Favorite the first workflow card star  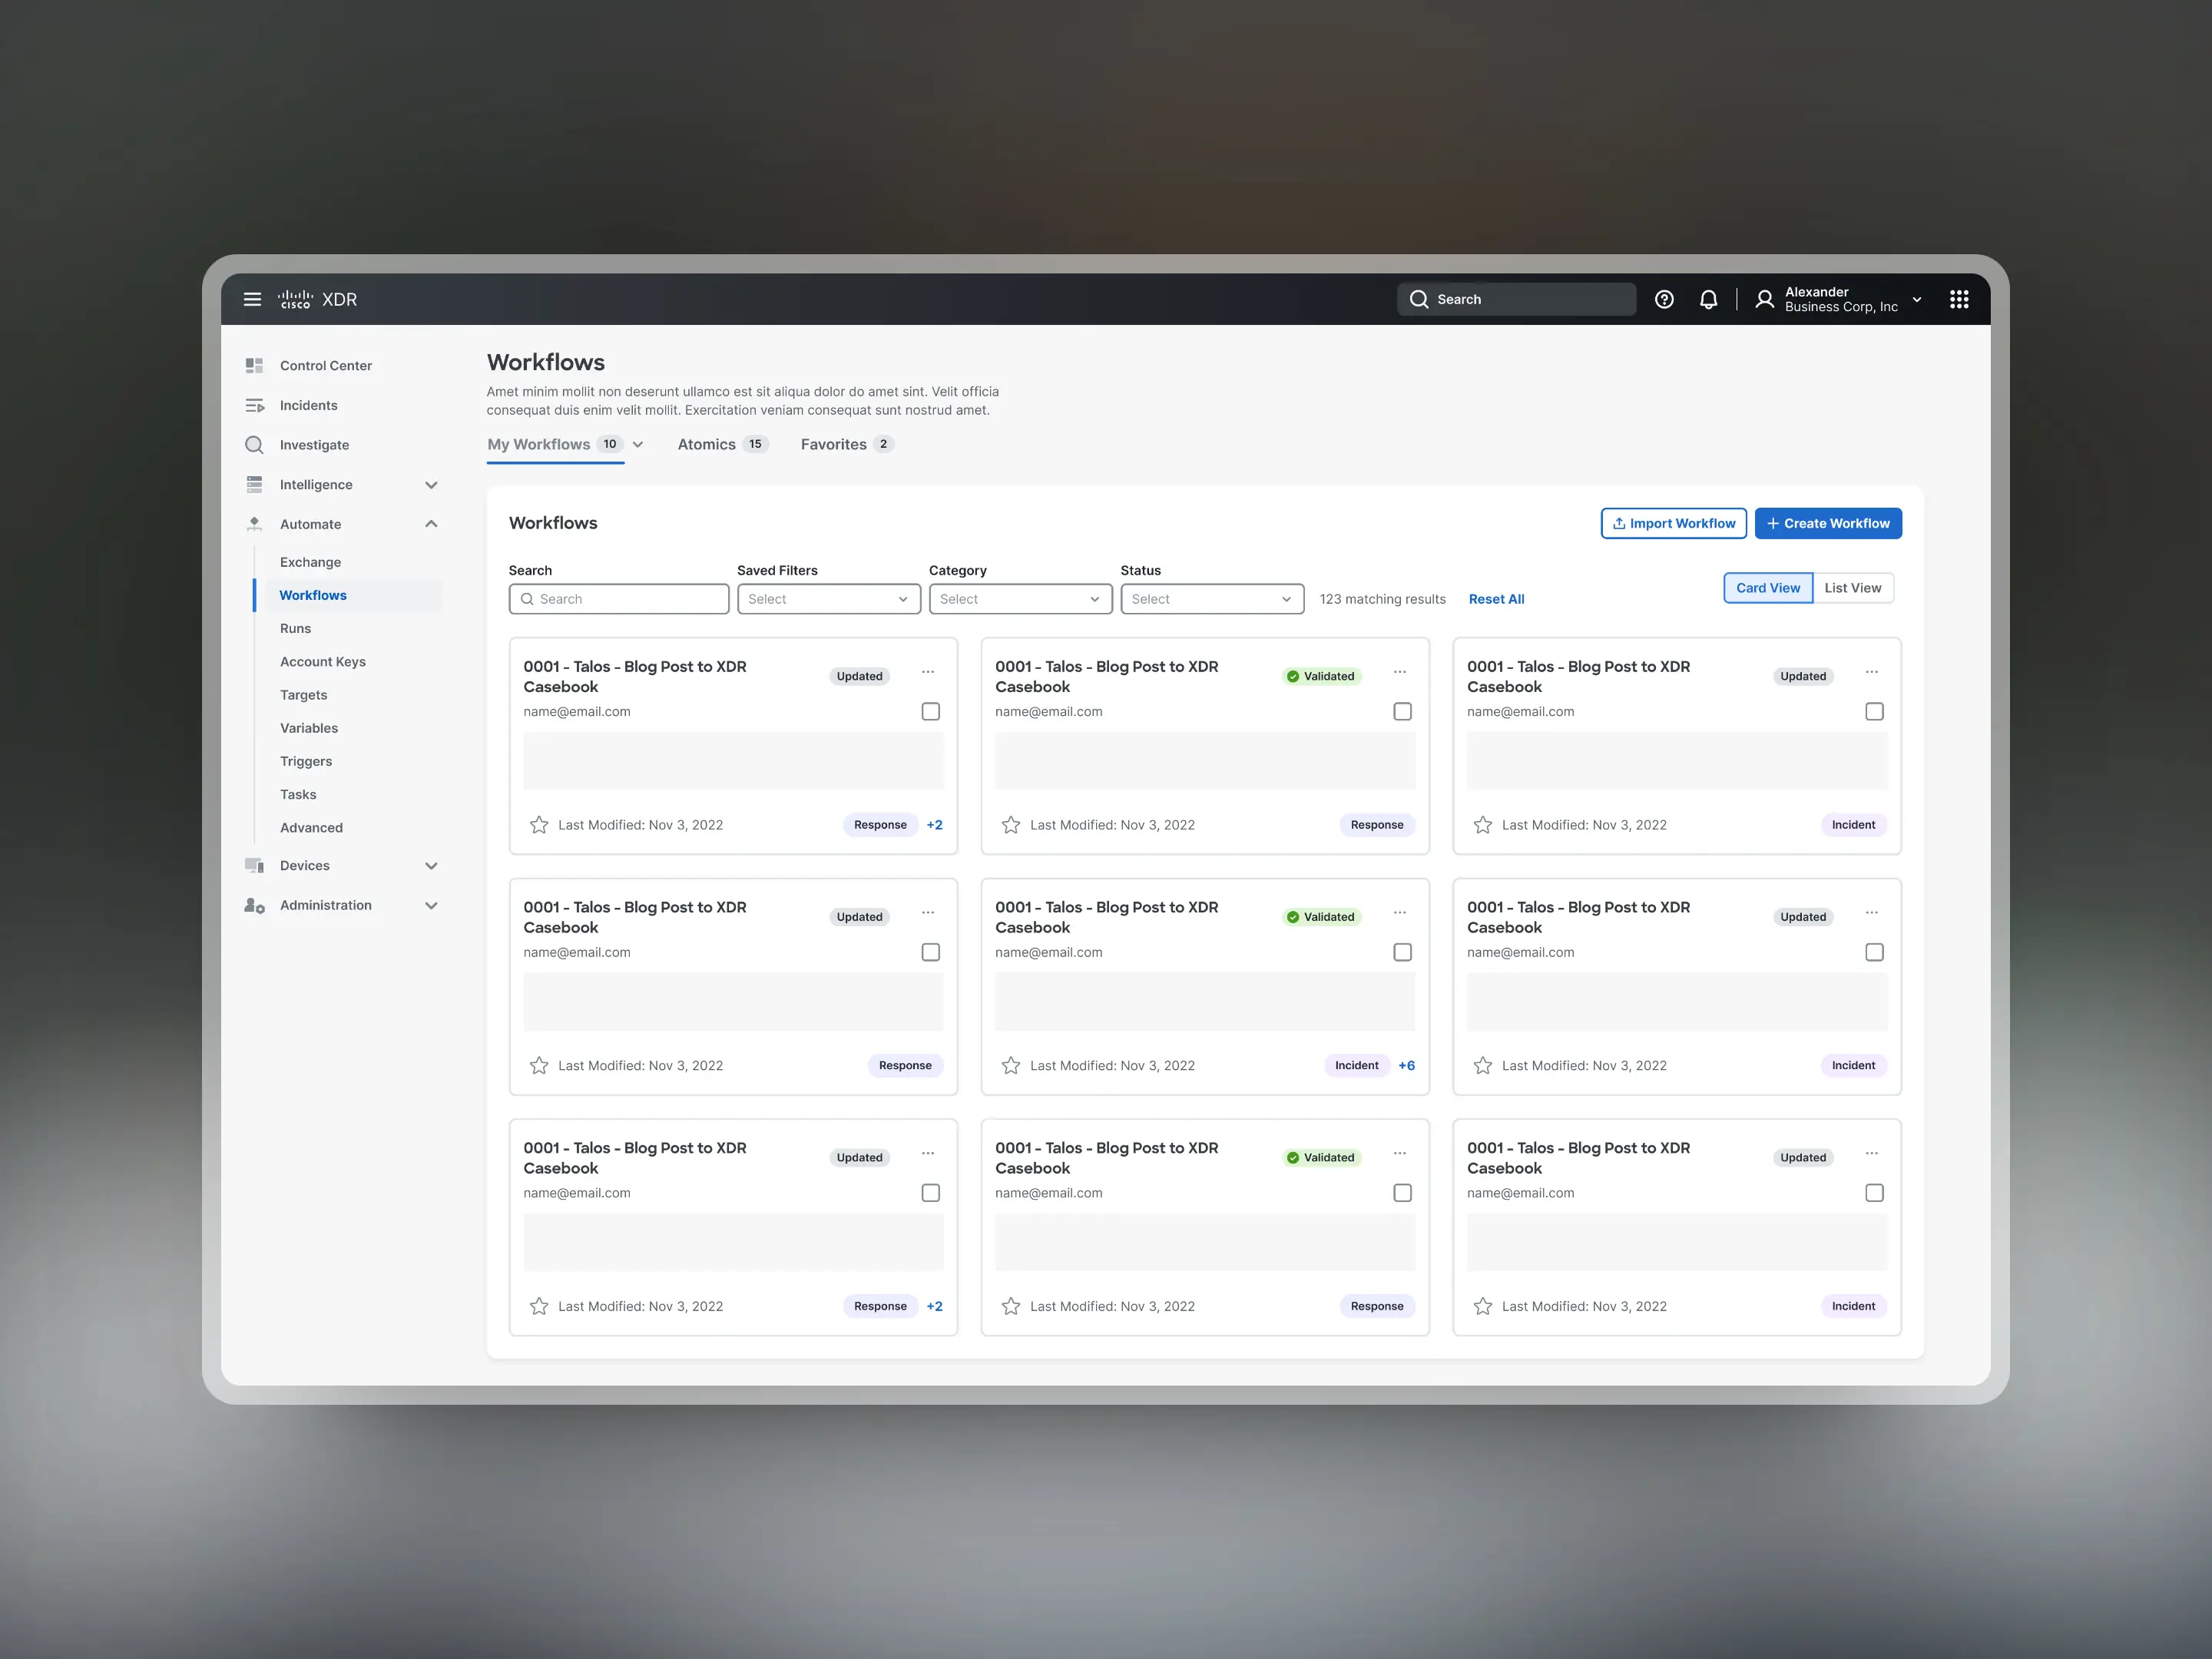point(539,825)
